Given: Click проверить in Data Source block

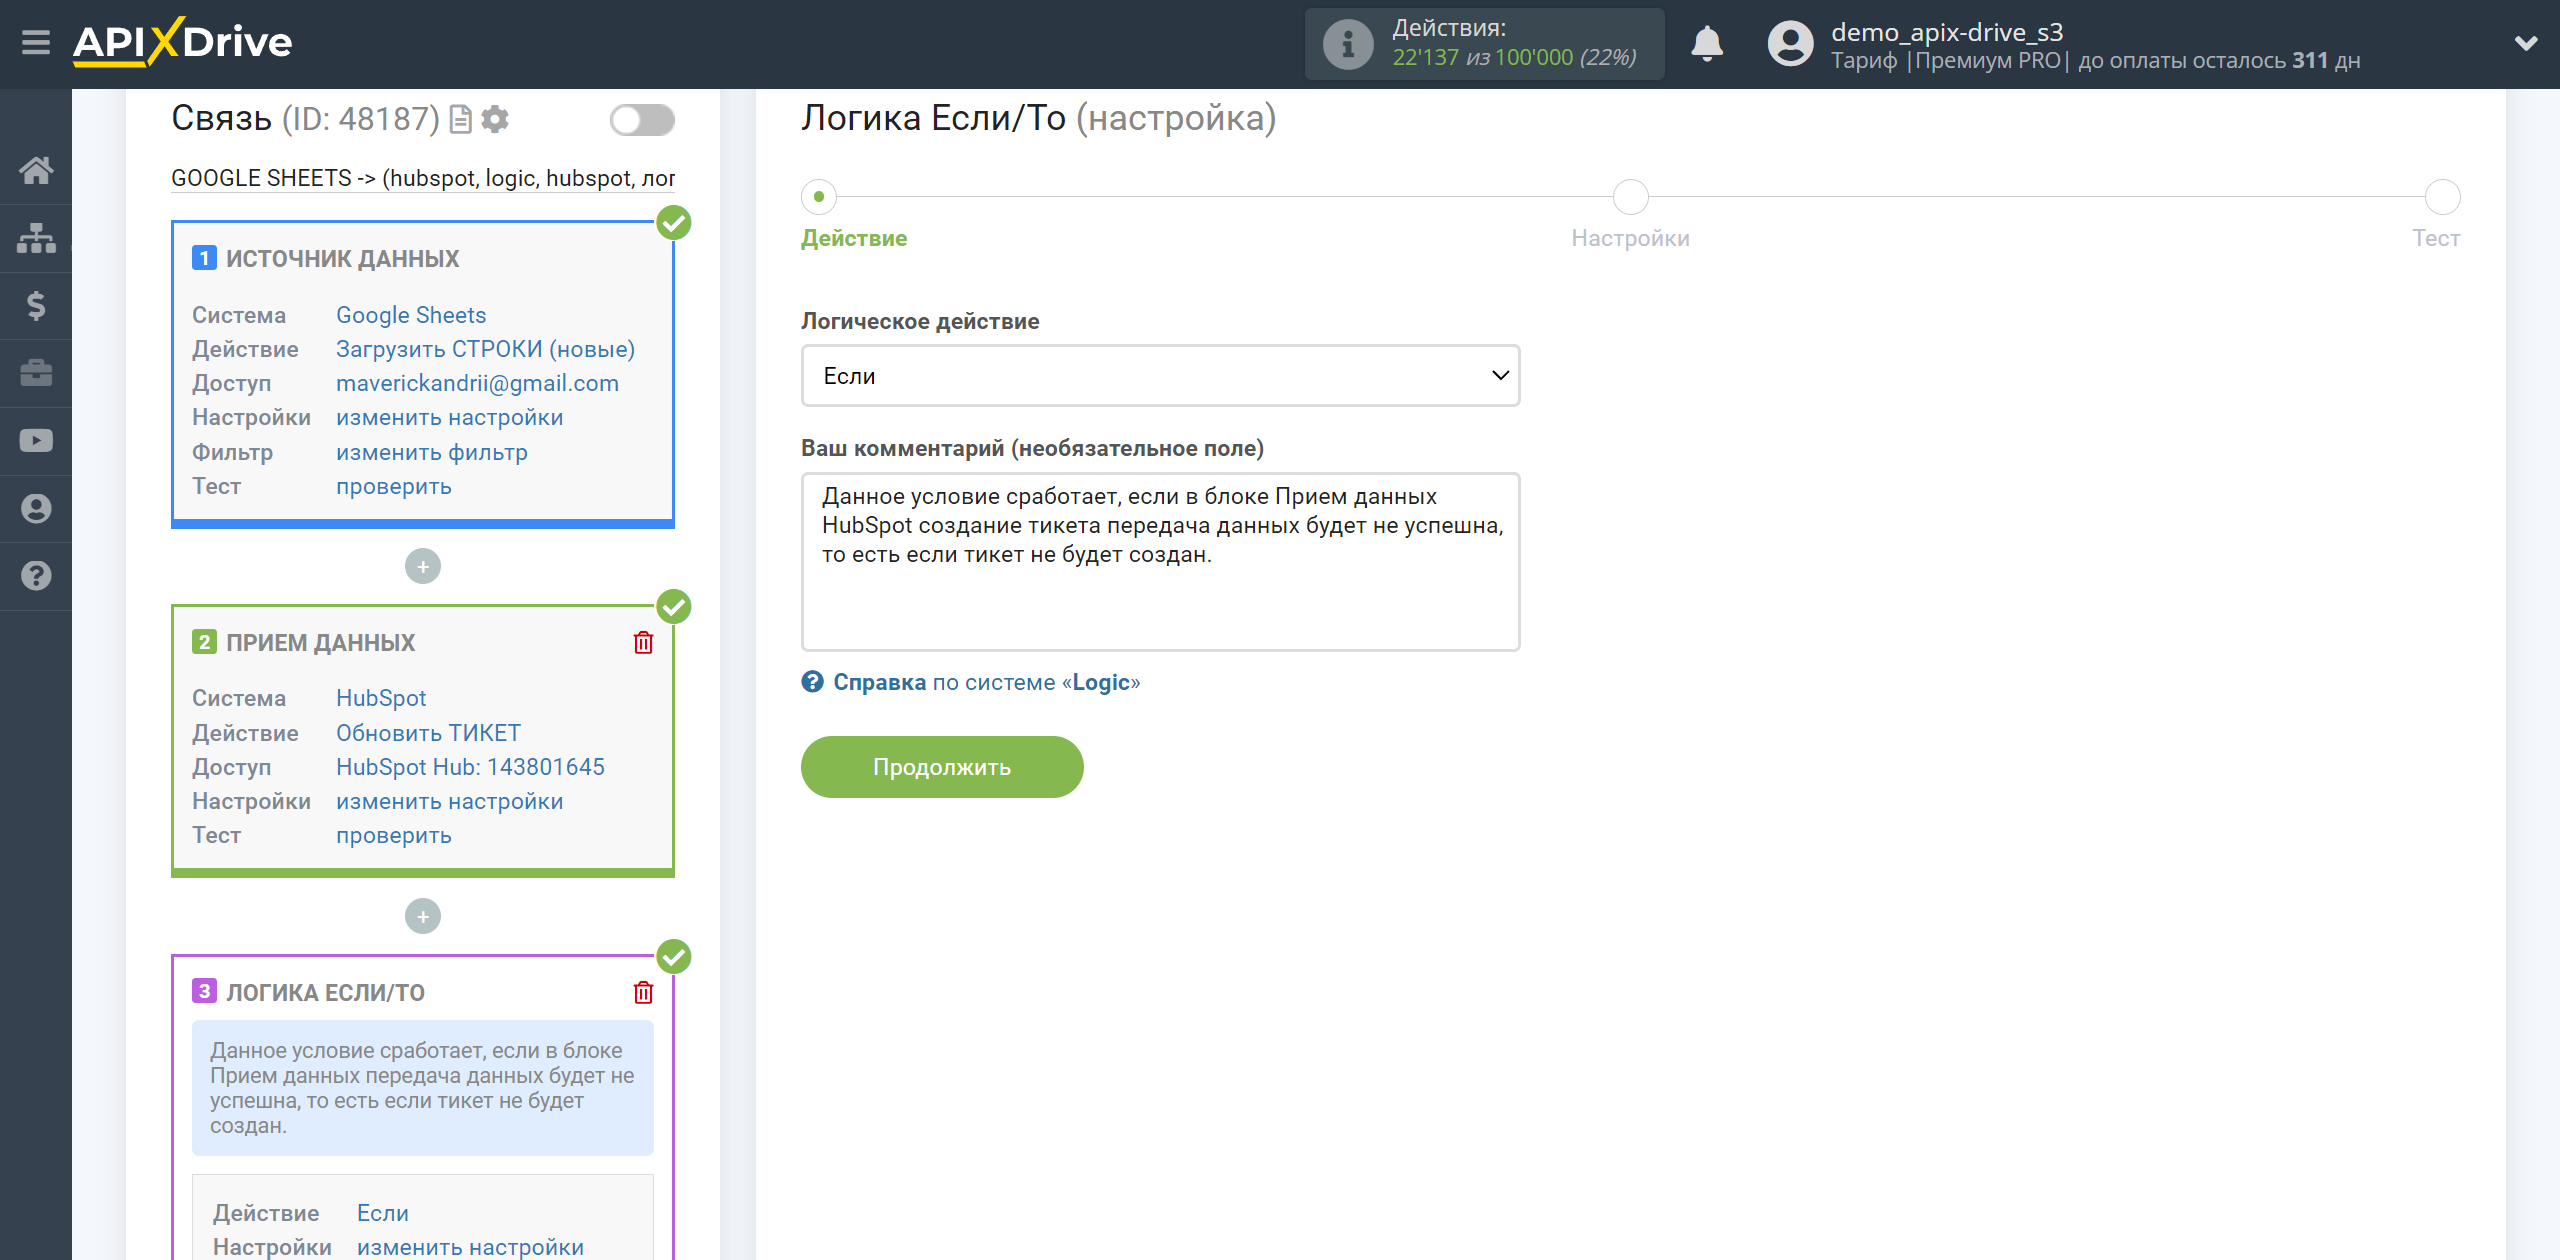Looking at the screenshot, I should point(393,486).
